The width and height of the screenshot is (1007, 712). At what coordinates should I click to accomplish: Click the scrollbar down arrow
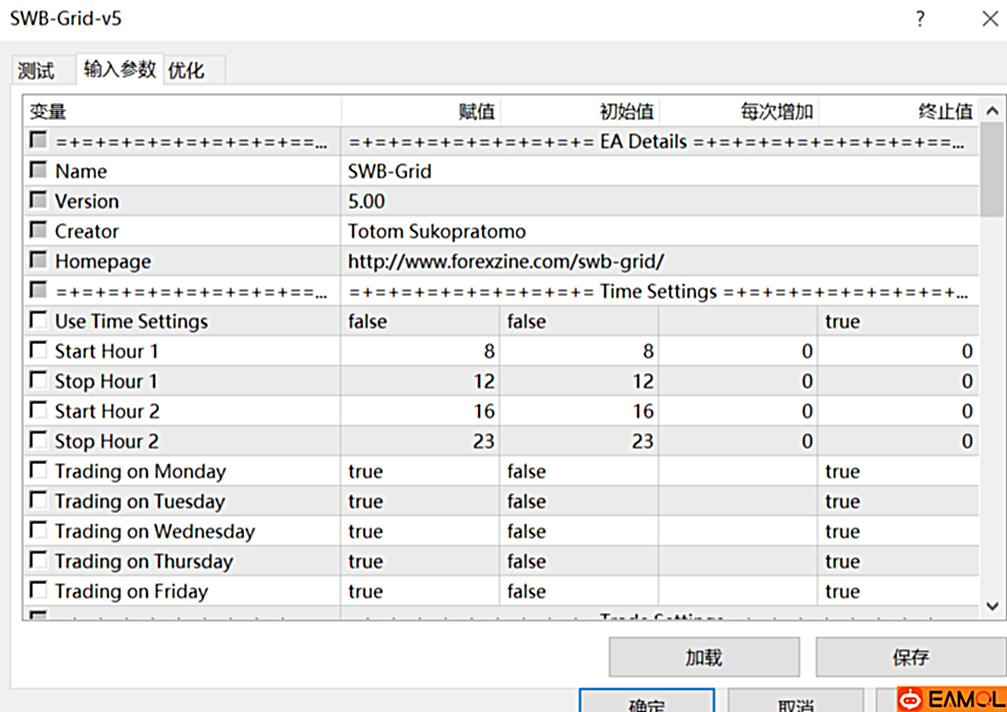(x=992, y=605)
